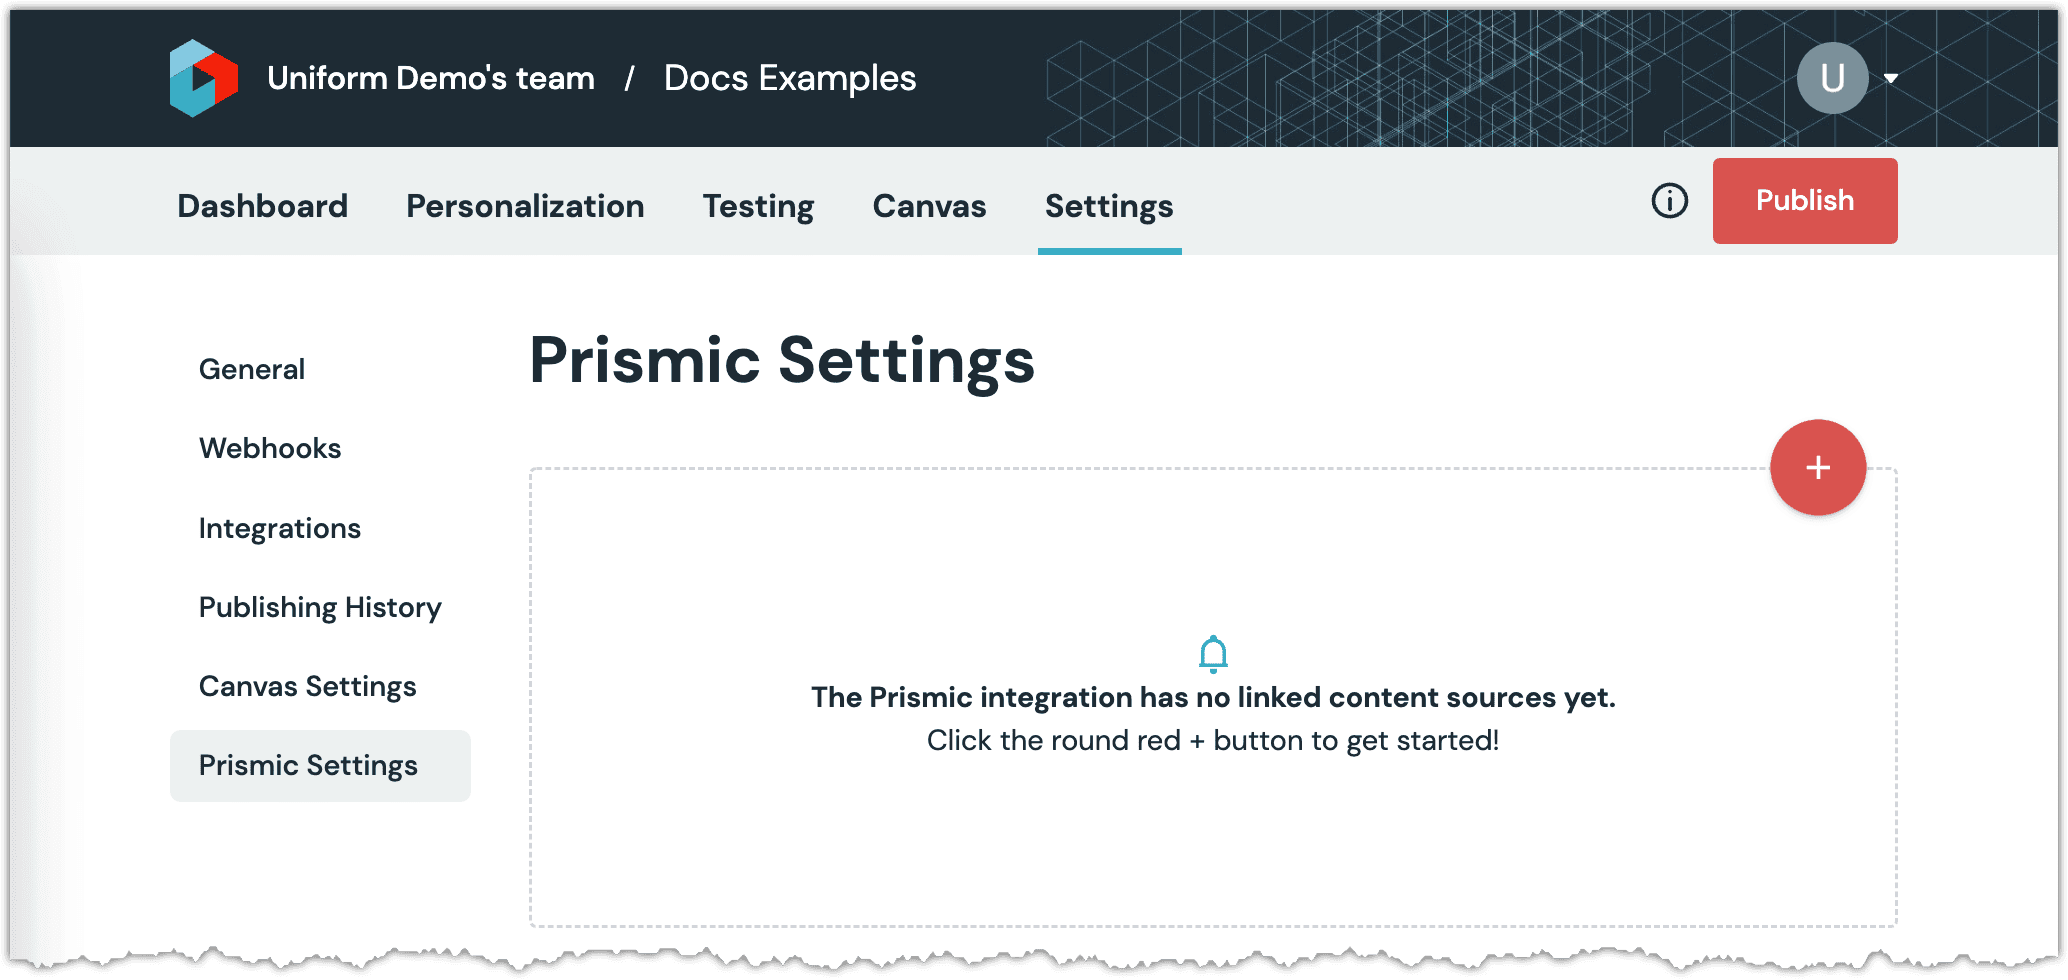Open Webhooks settings
This screenshot has width=2068, height=980.
click(270, 448)
